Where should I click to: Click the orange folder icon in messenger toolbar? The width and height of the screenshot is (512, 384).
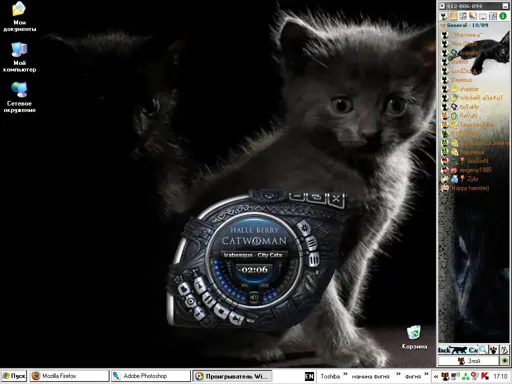click(453, 16)
